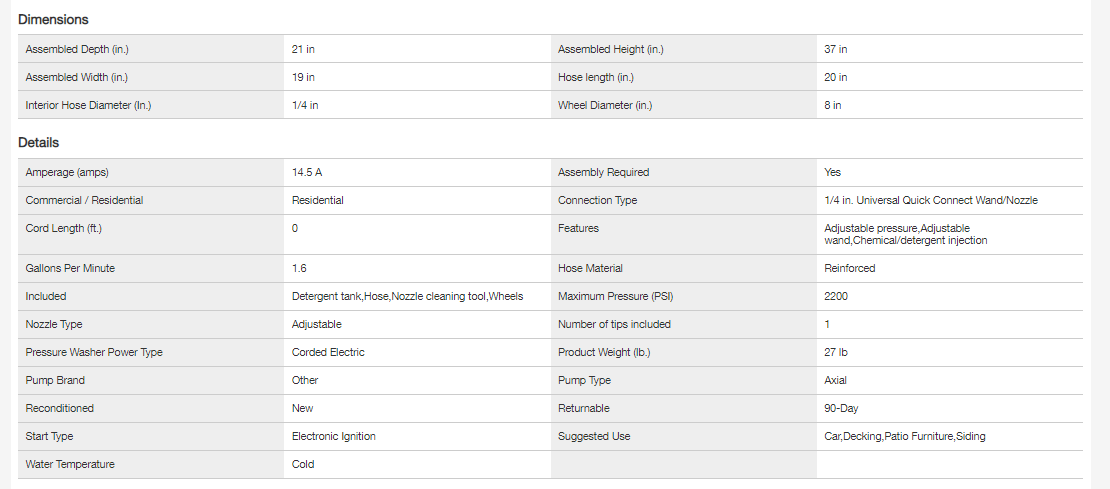Viewport: 1110px width, 489px height.
Task: Select the Assembled Depth (in.) label
Action: [x=76, y=49]
